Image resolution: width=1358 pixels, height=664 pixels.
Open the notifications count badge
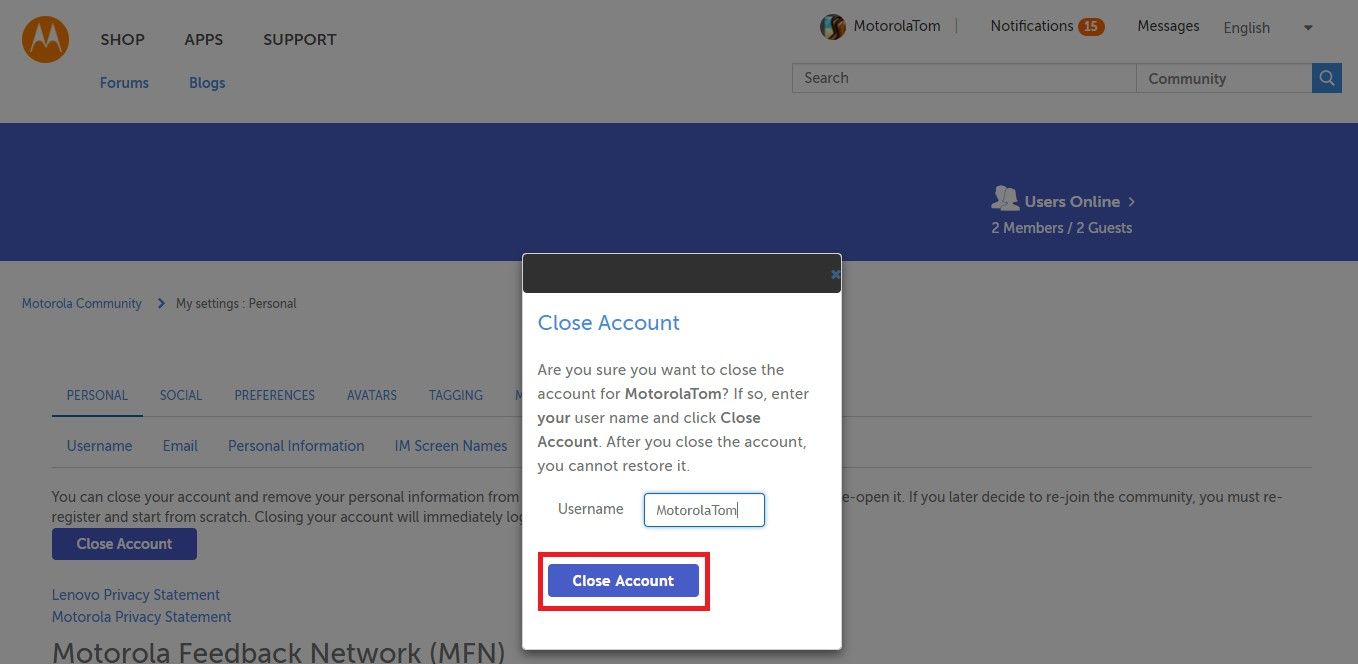tap(1091, 27)
